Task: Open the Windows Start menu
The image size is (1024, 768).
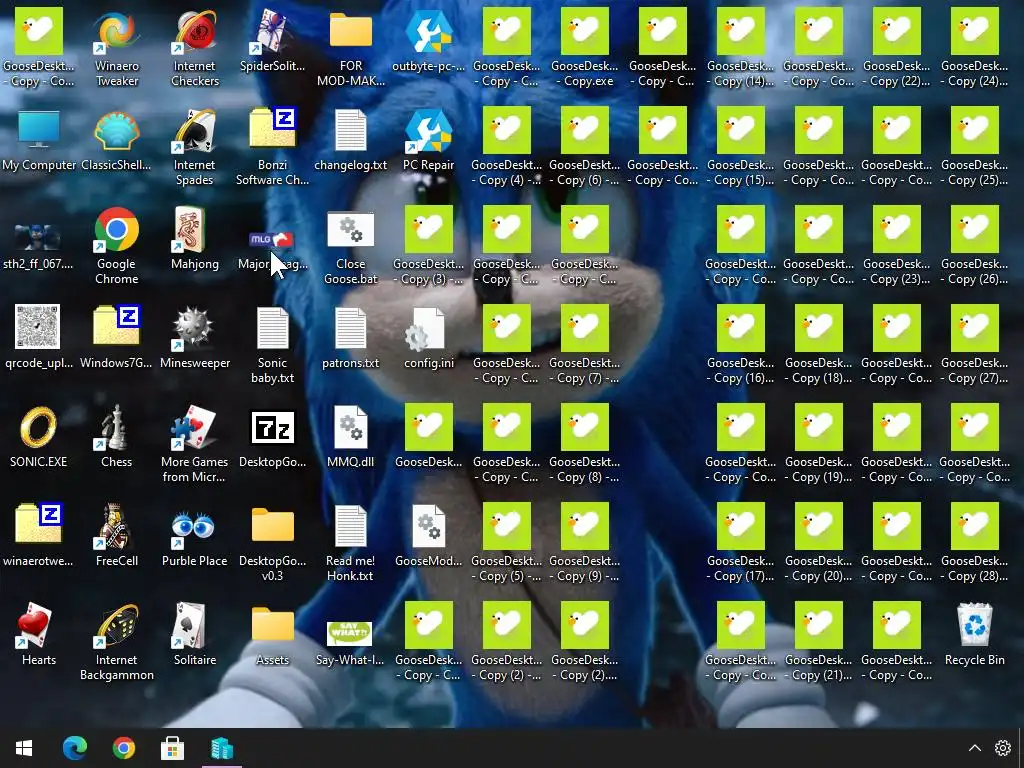Action: pos(24,748)
